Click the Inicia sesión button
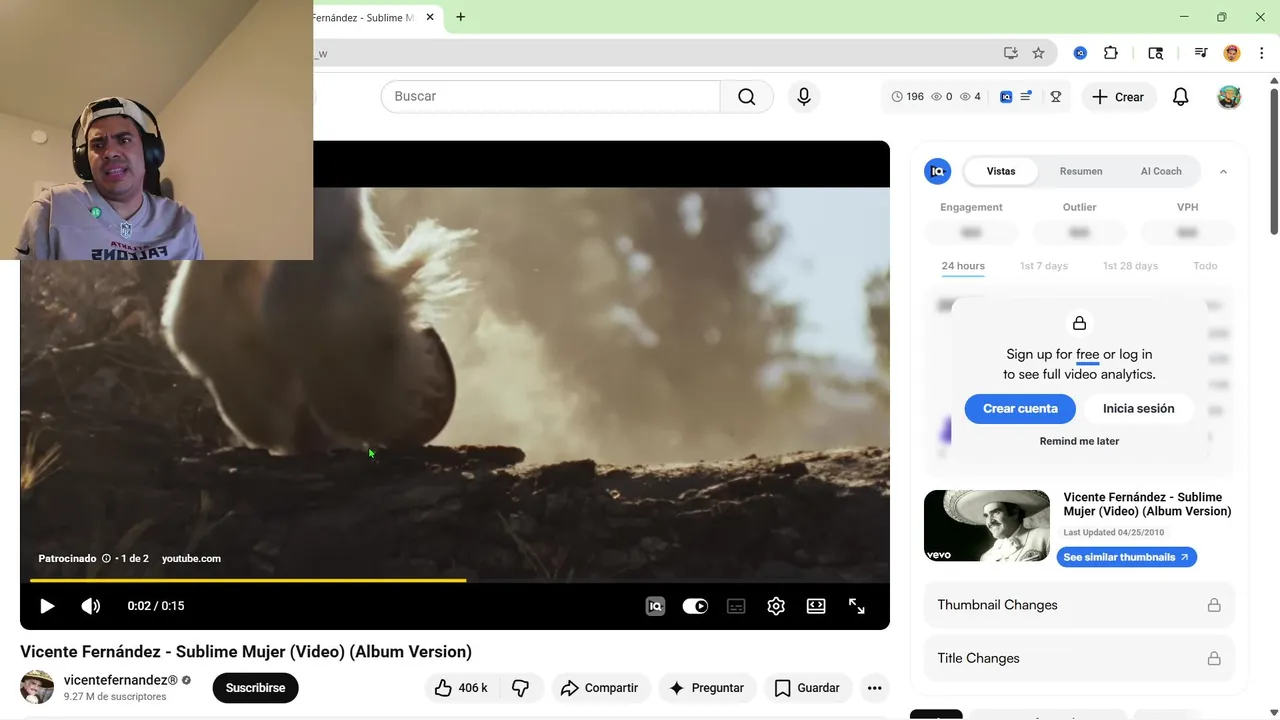 pyautogui.click(x=1138, y=408)
